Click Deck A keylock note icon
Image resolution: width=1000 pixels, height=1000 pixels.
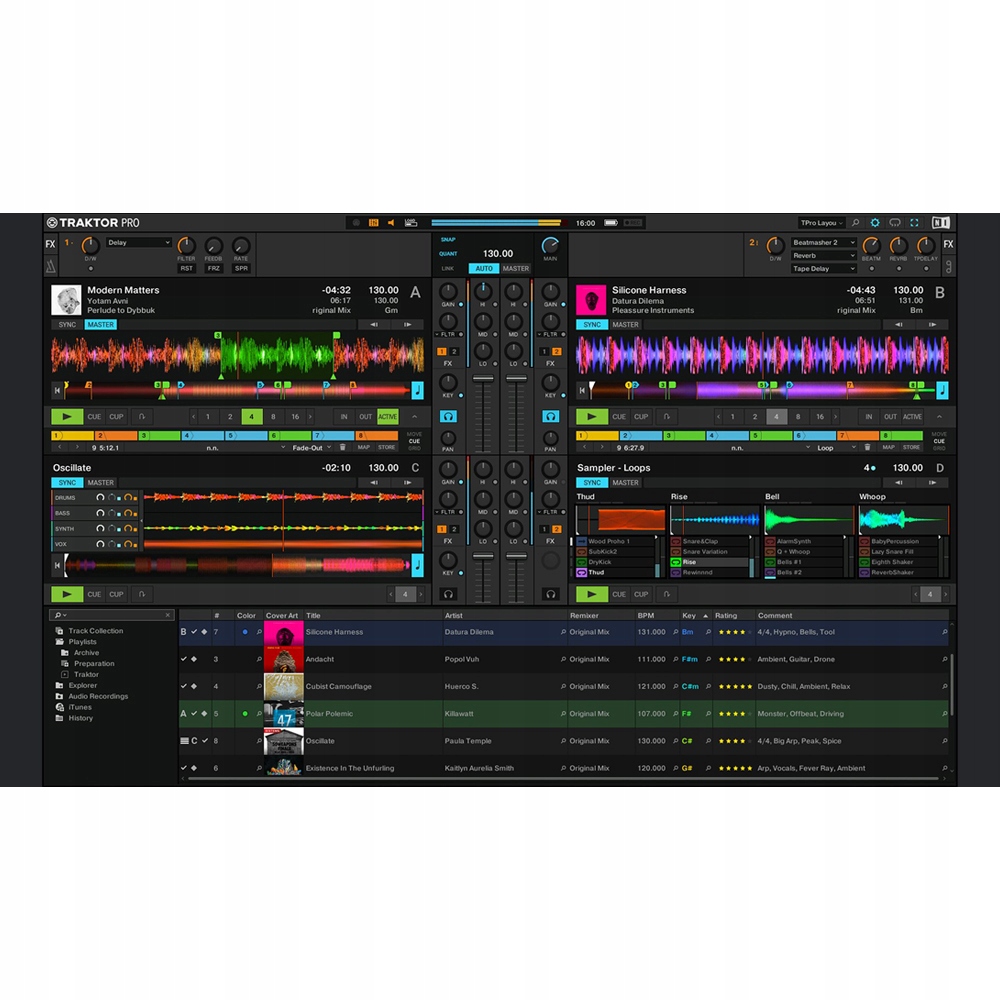pyautogui.click(x=418, y=390)
